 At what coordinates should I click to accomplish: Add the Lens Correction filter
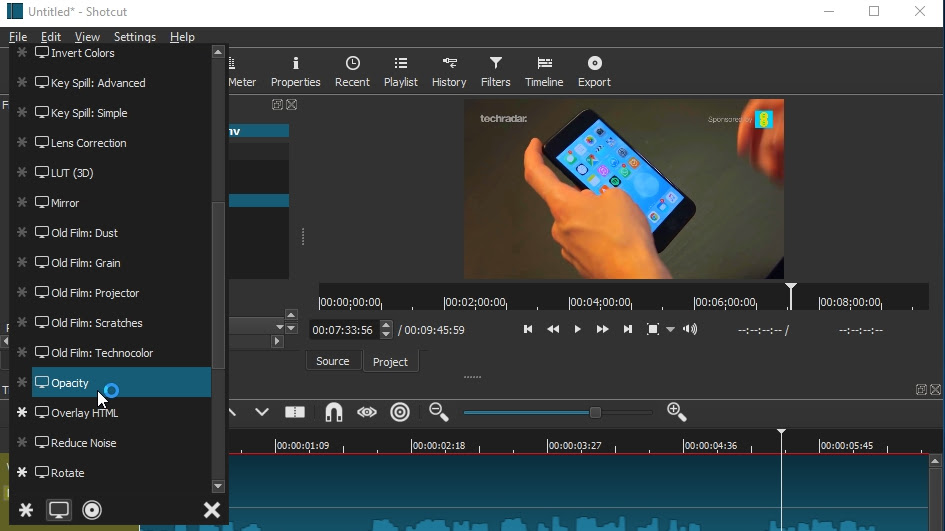coord(121,143)
